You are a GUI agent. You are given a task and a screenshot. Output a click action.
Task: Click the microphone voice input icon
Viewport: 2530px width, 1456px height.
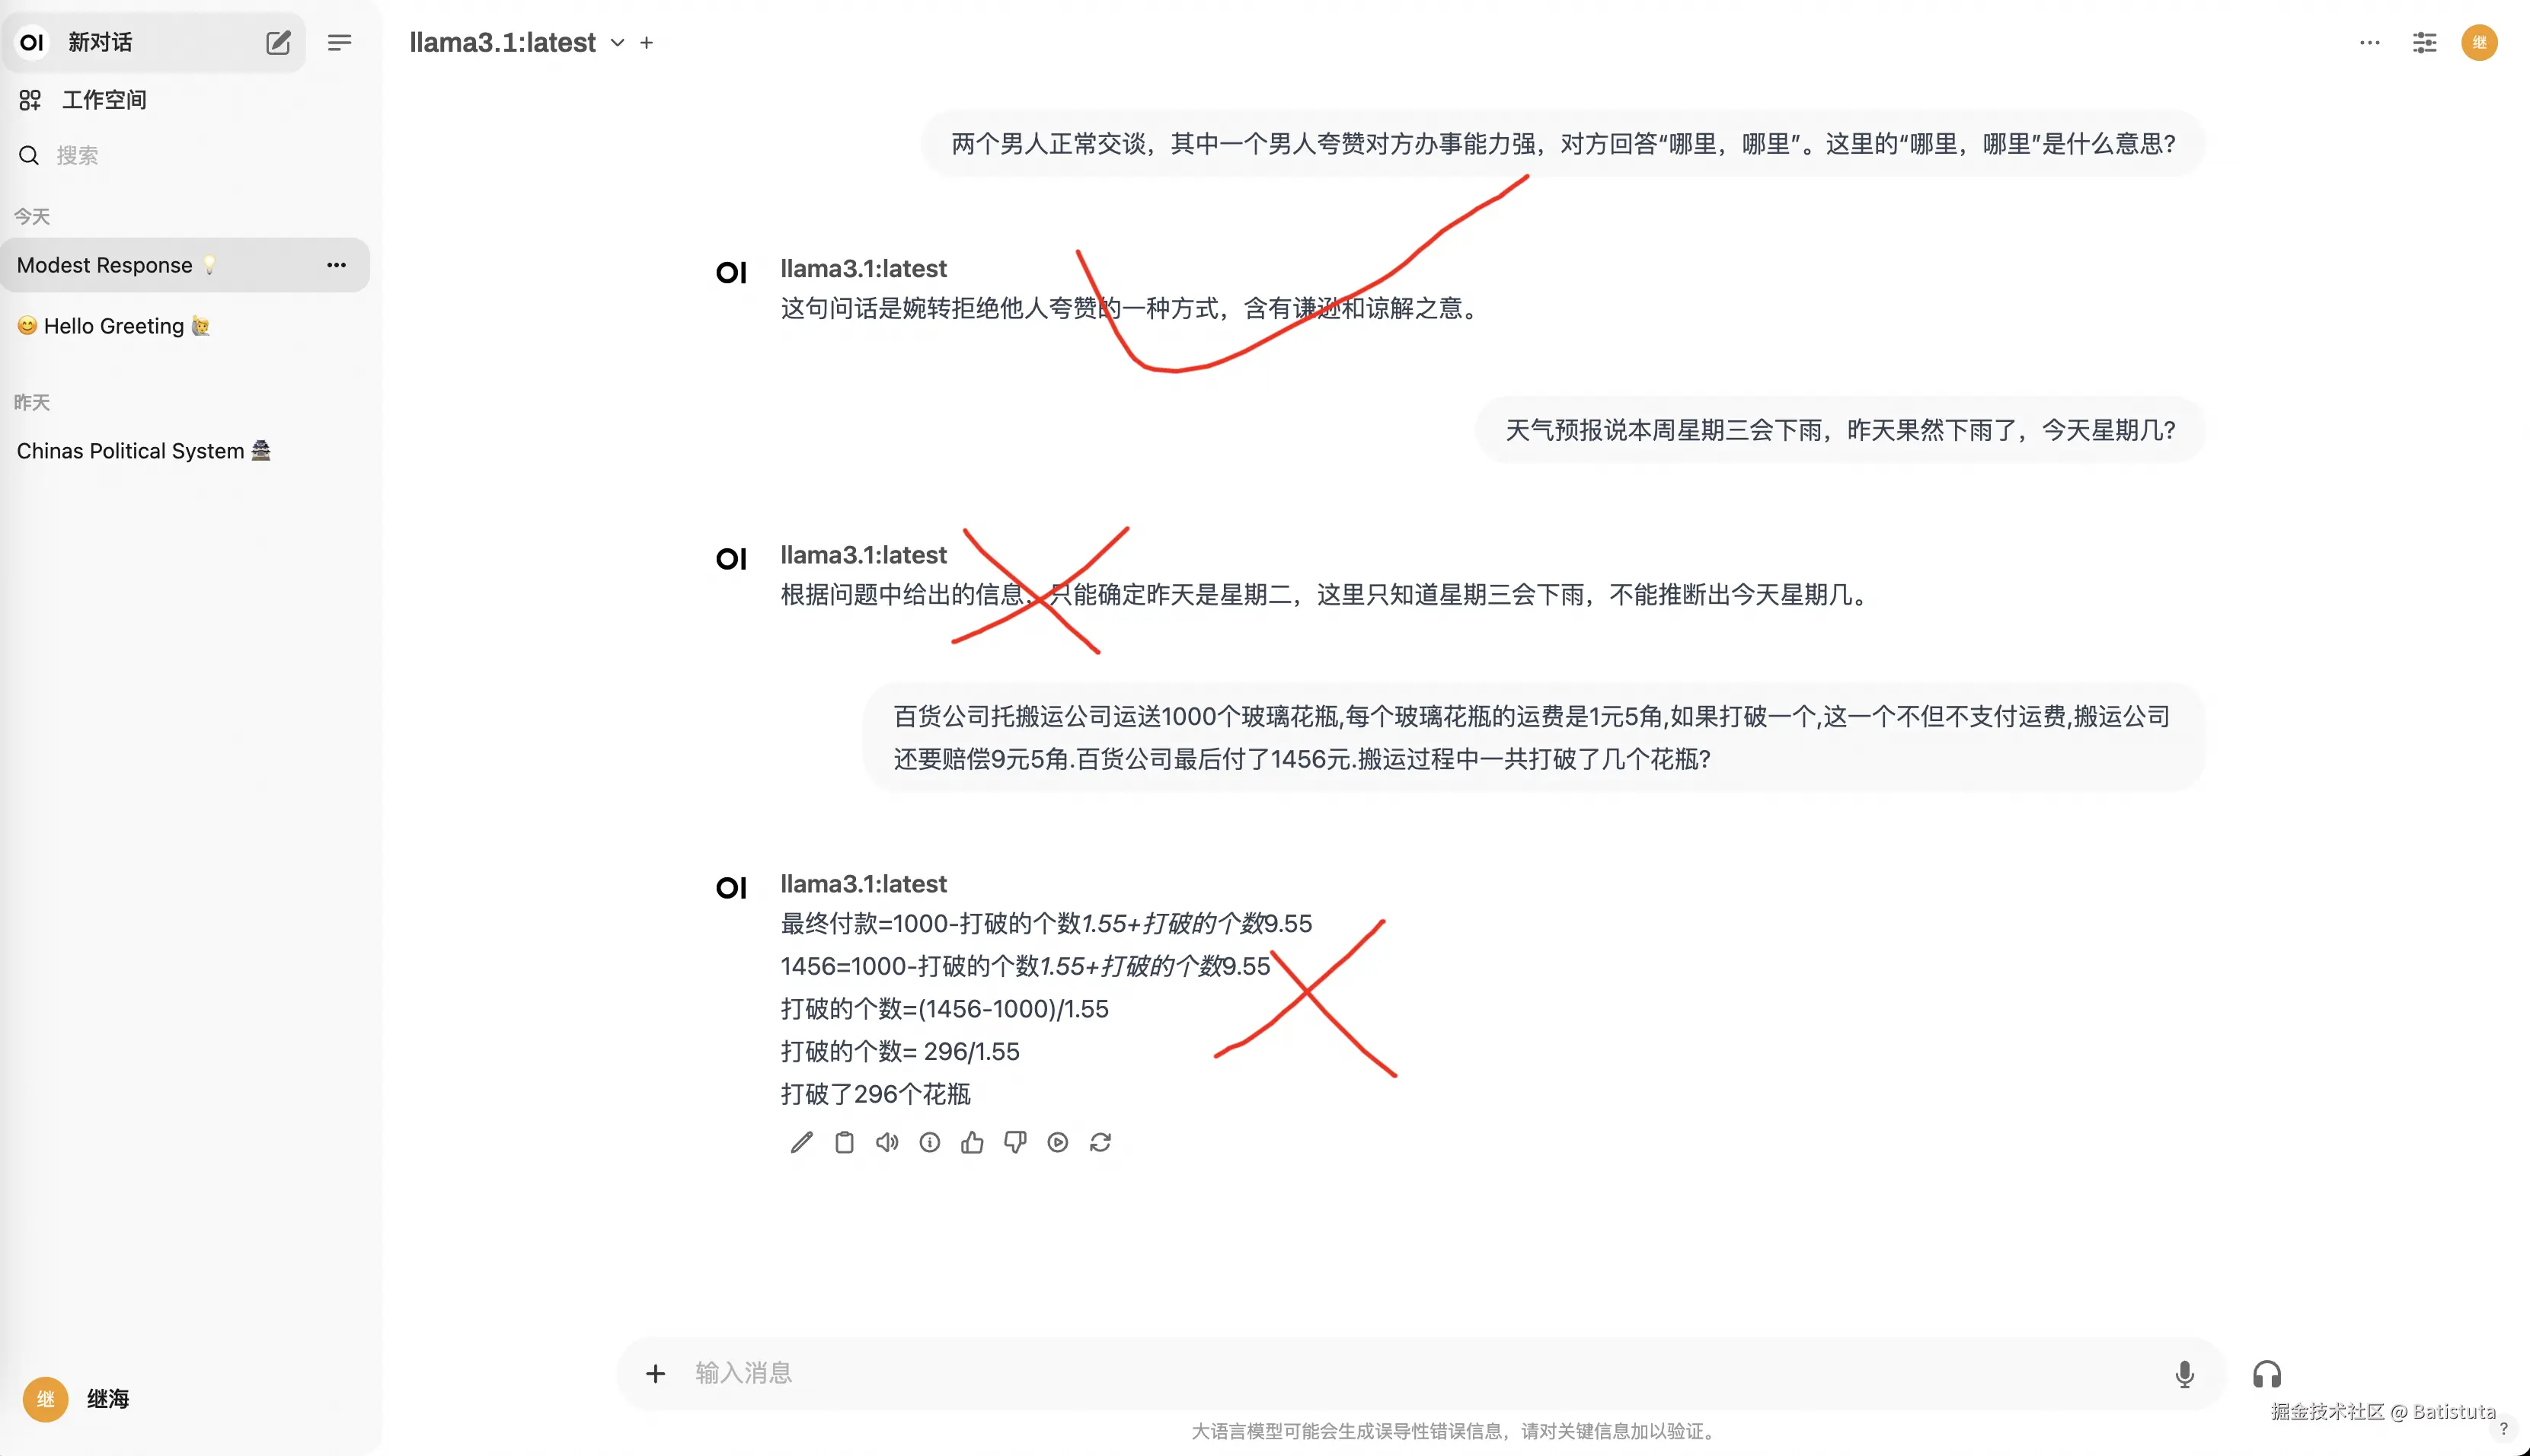(x=2184, y=1373)
